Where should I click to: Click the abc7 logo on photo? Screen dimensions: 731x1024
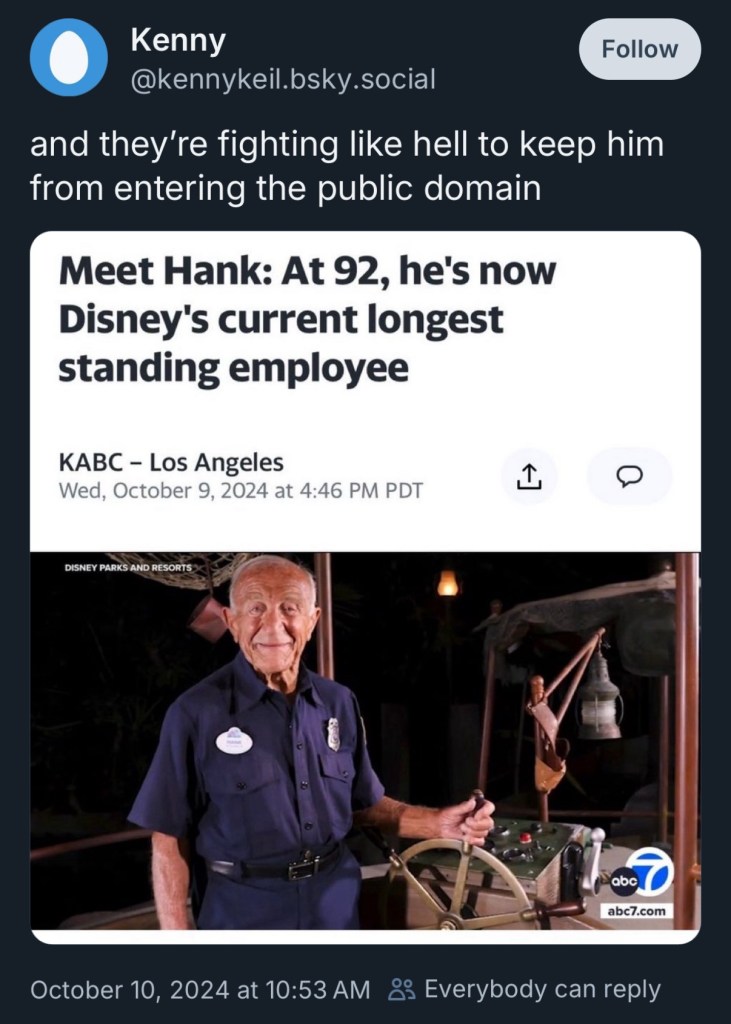pos(641,873)
